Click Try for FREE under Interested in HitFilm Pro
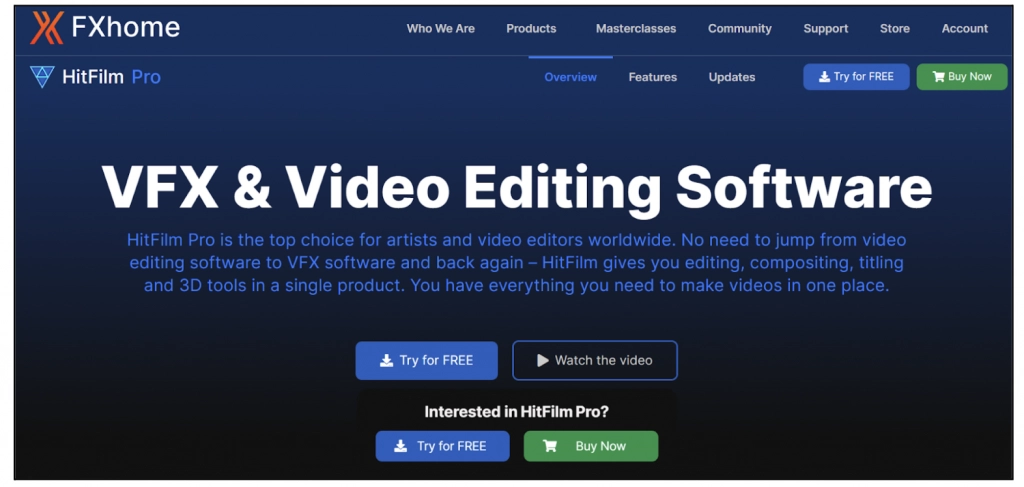Image resolution: width=1024 pixels, height=487 pixels. click(x=442, y=447)
